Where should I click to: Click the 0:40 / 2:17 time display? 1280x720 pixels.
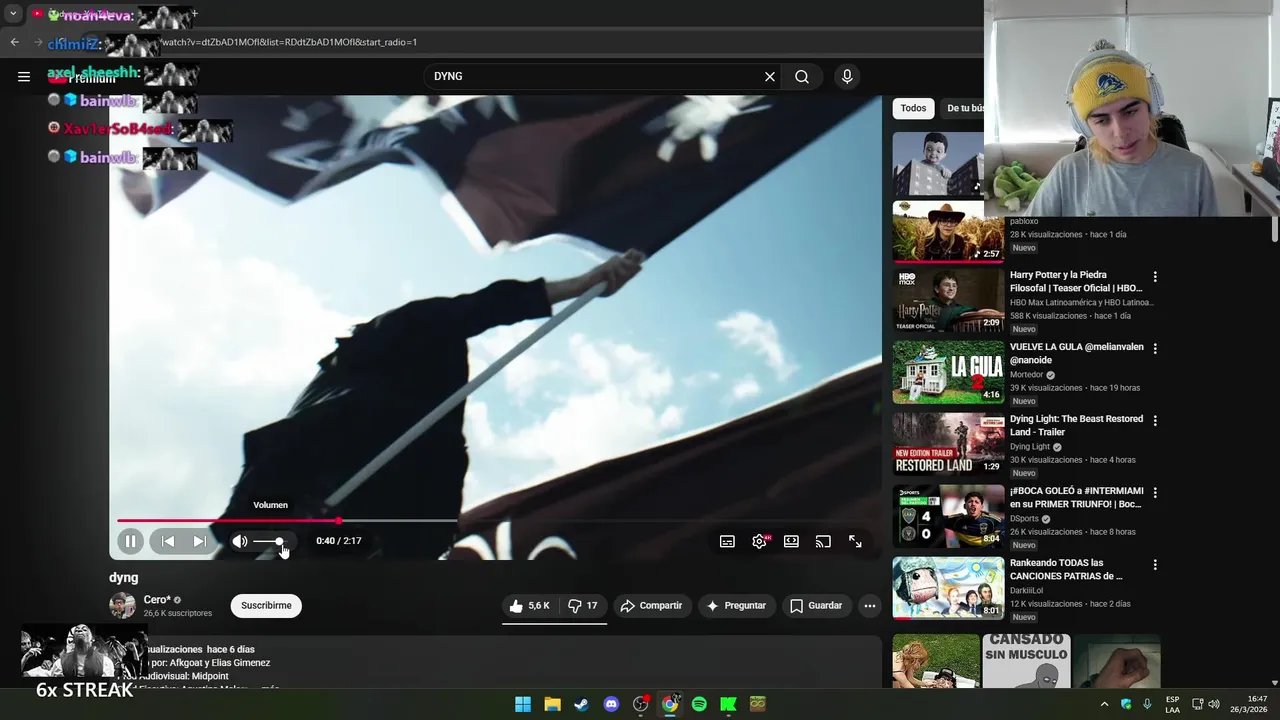339,541
